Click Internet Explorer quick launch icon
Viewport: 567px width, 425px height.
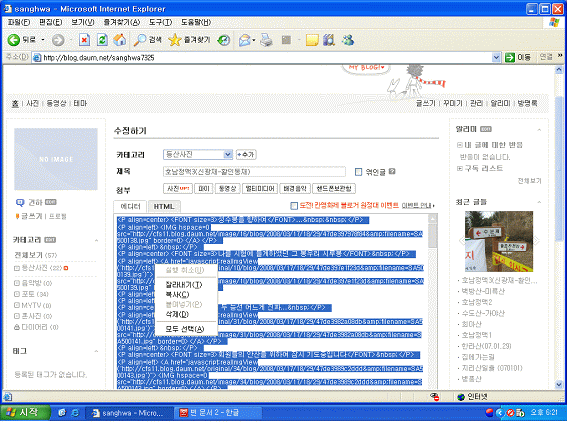(75, 413)
